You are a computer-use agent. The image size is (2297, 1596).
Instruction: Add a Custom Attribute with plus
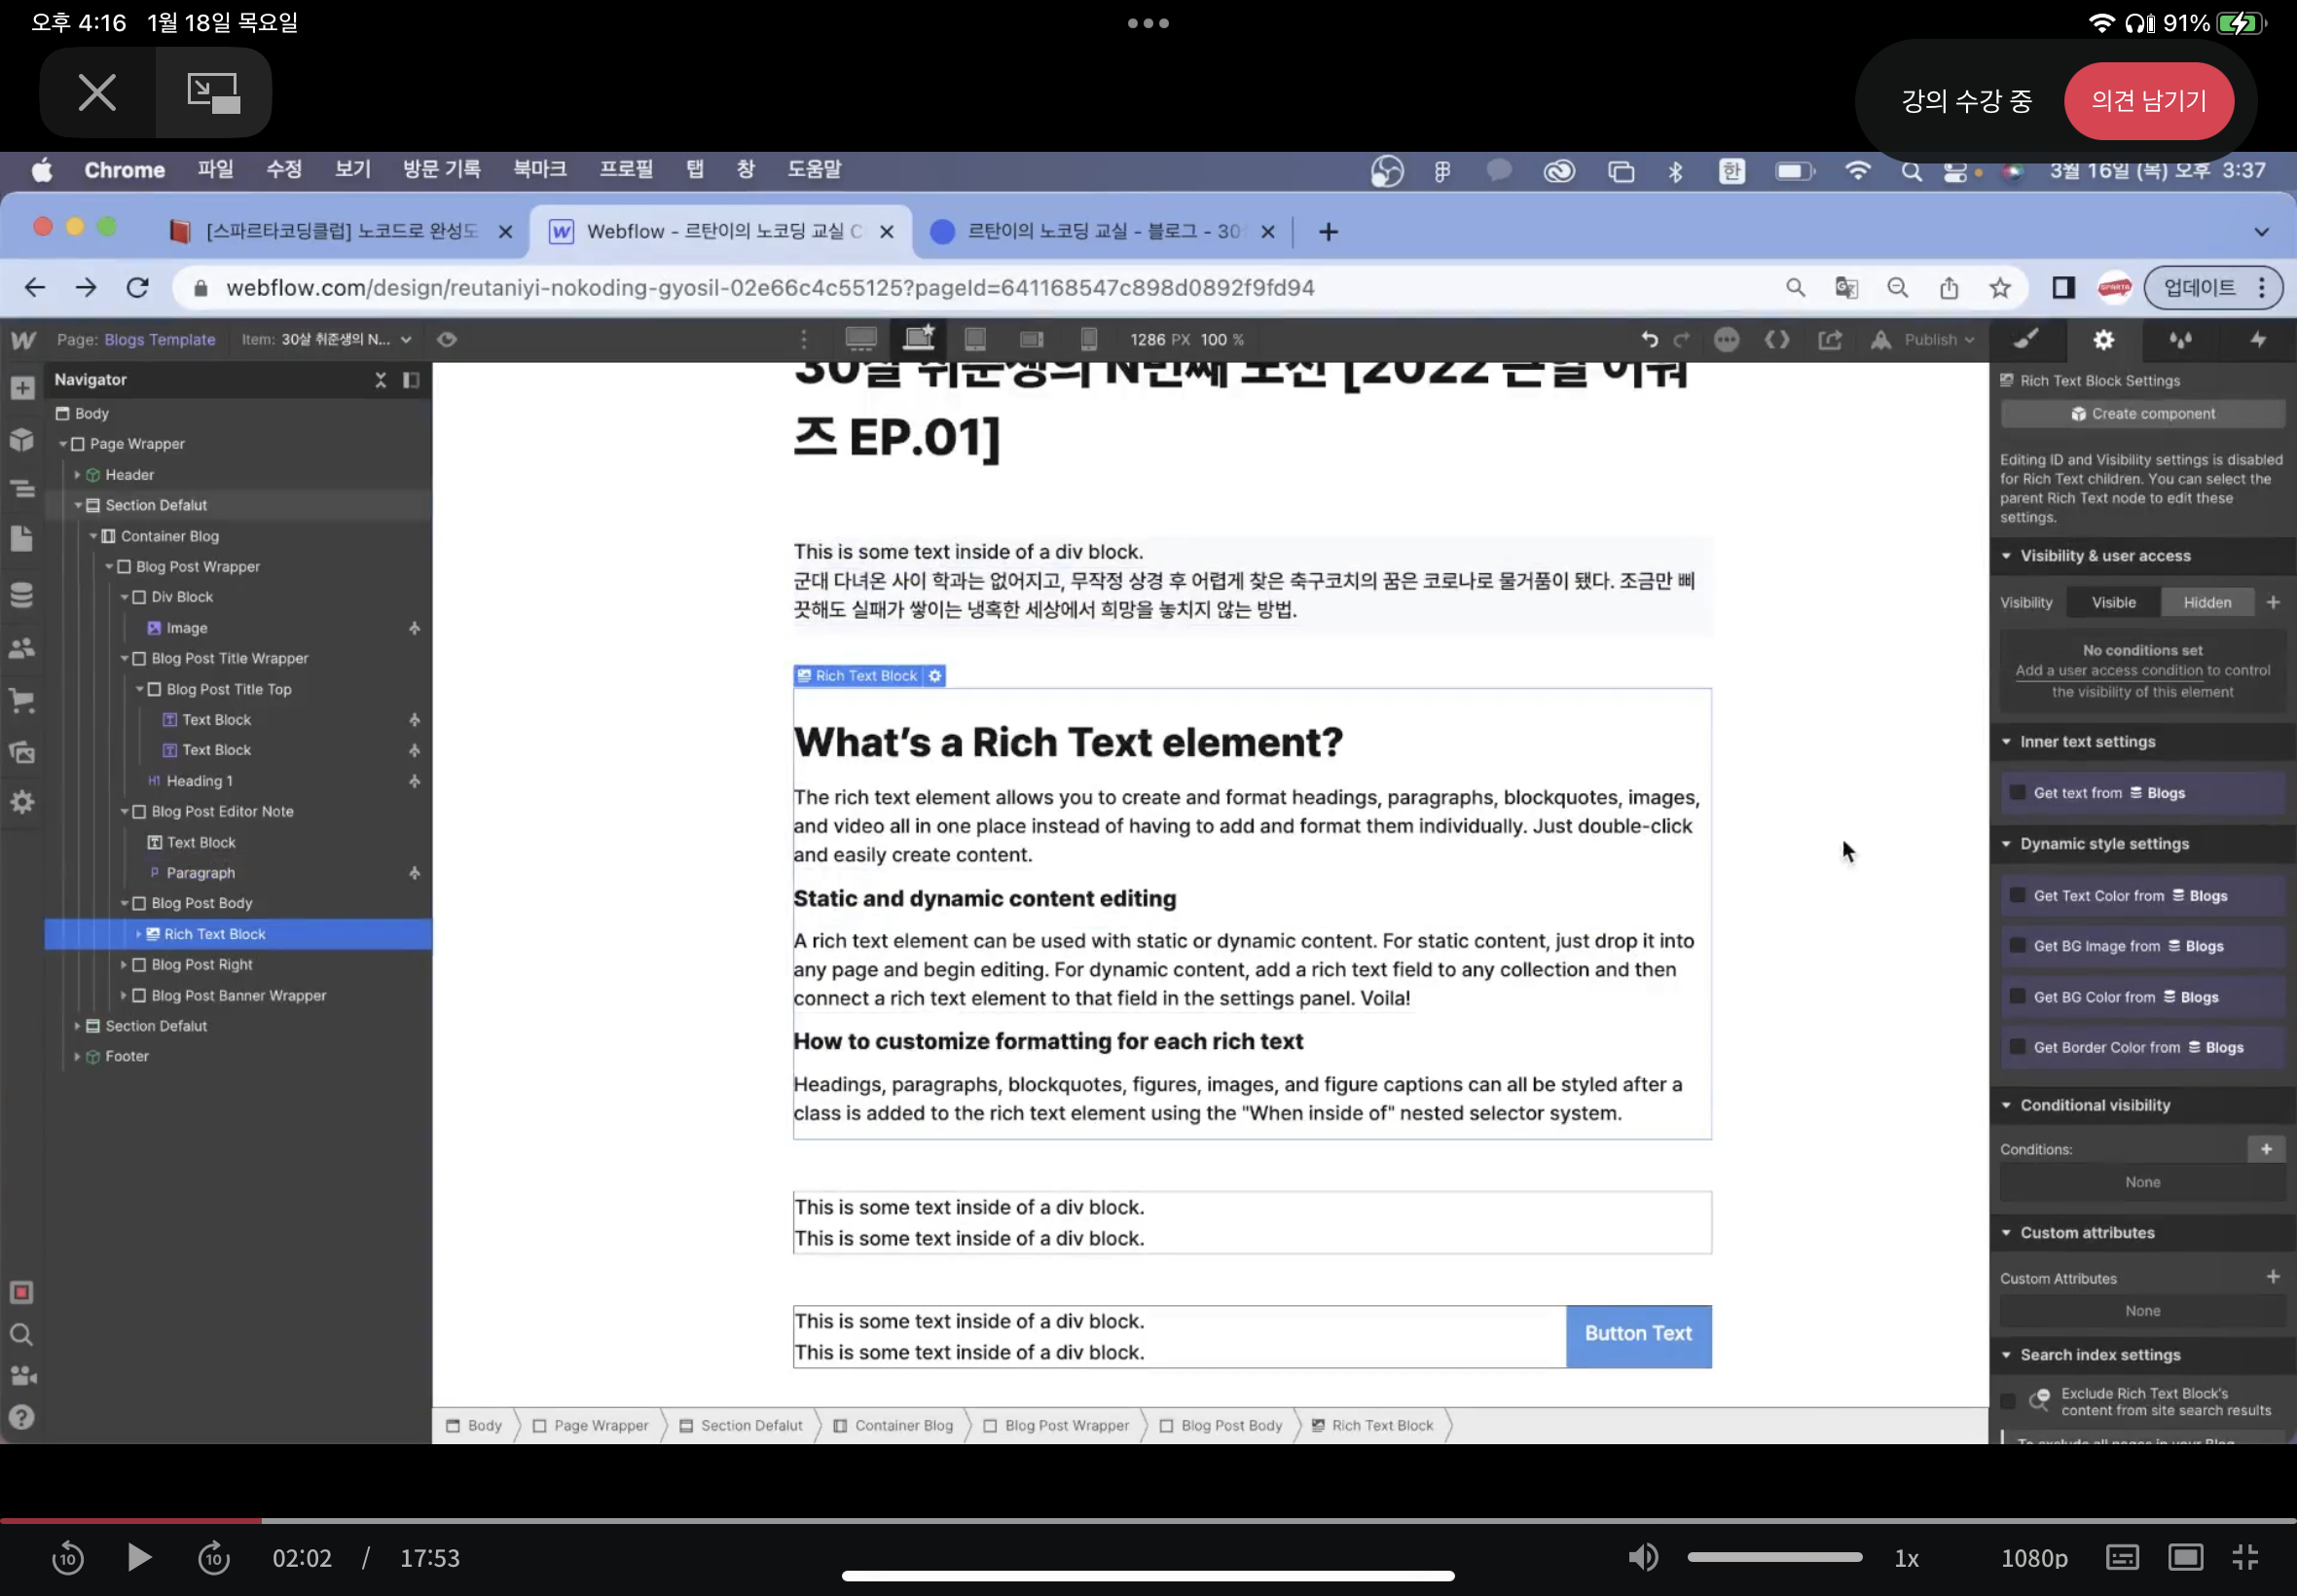2273,1277
